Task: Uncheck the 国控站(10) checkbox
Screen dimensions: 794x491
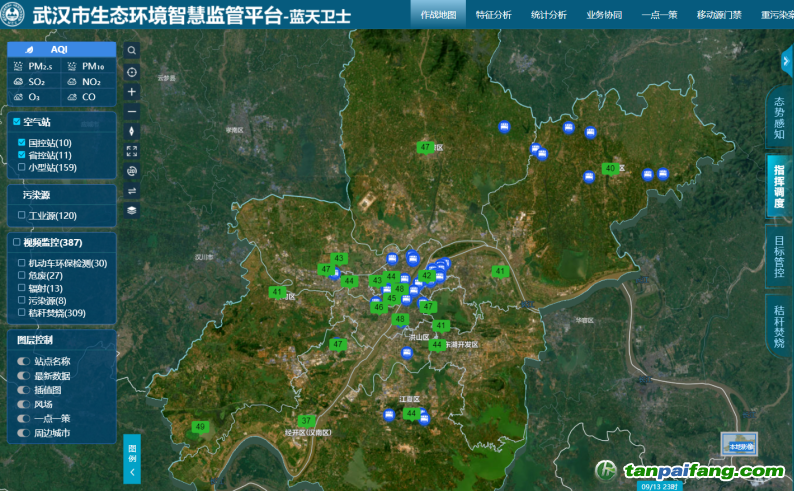Action: (22, 143)
